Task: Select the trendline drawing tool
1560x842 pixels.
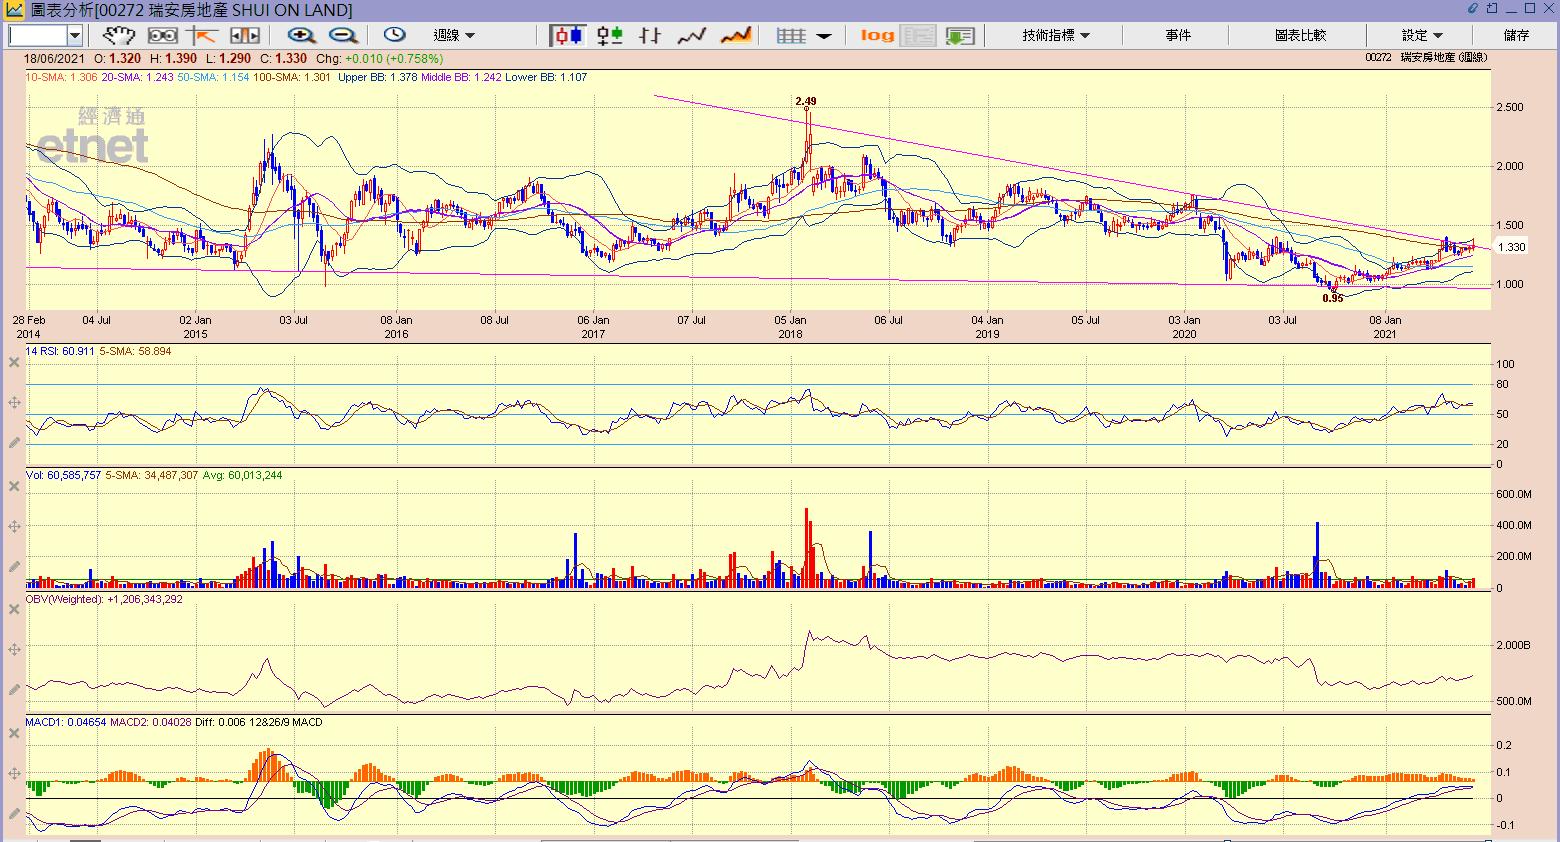Action: [202, 35]
